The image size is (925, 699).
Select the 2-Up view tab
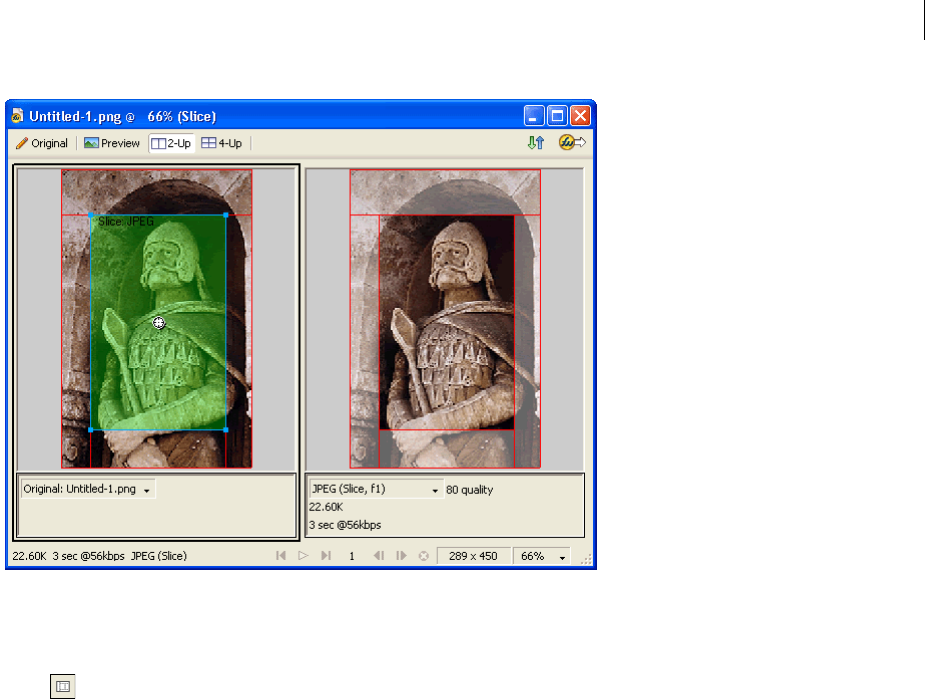click(172, 143)
